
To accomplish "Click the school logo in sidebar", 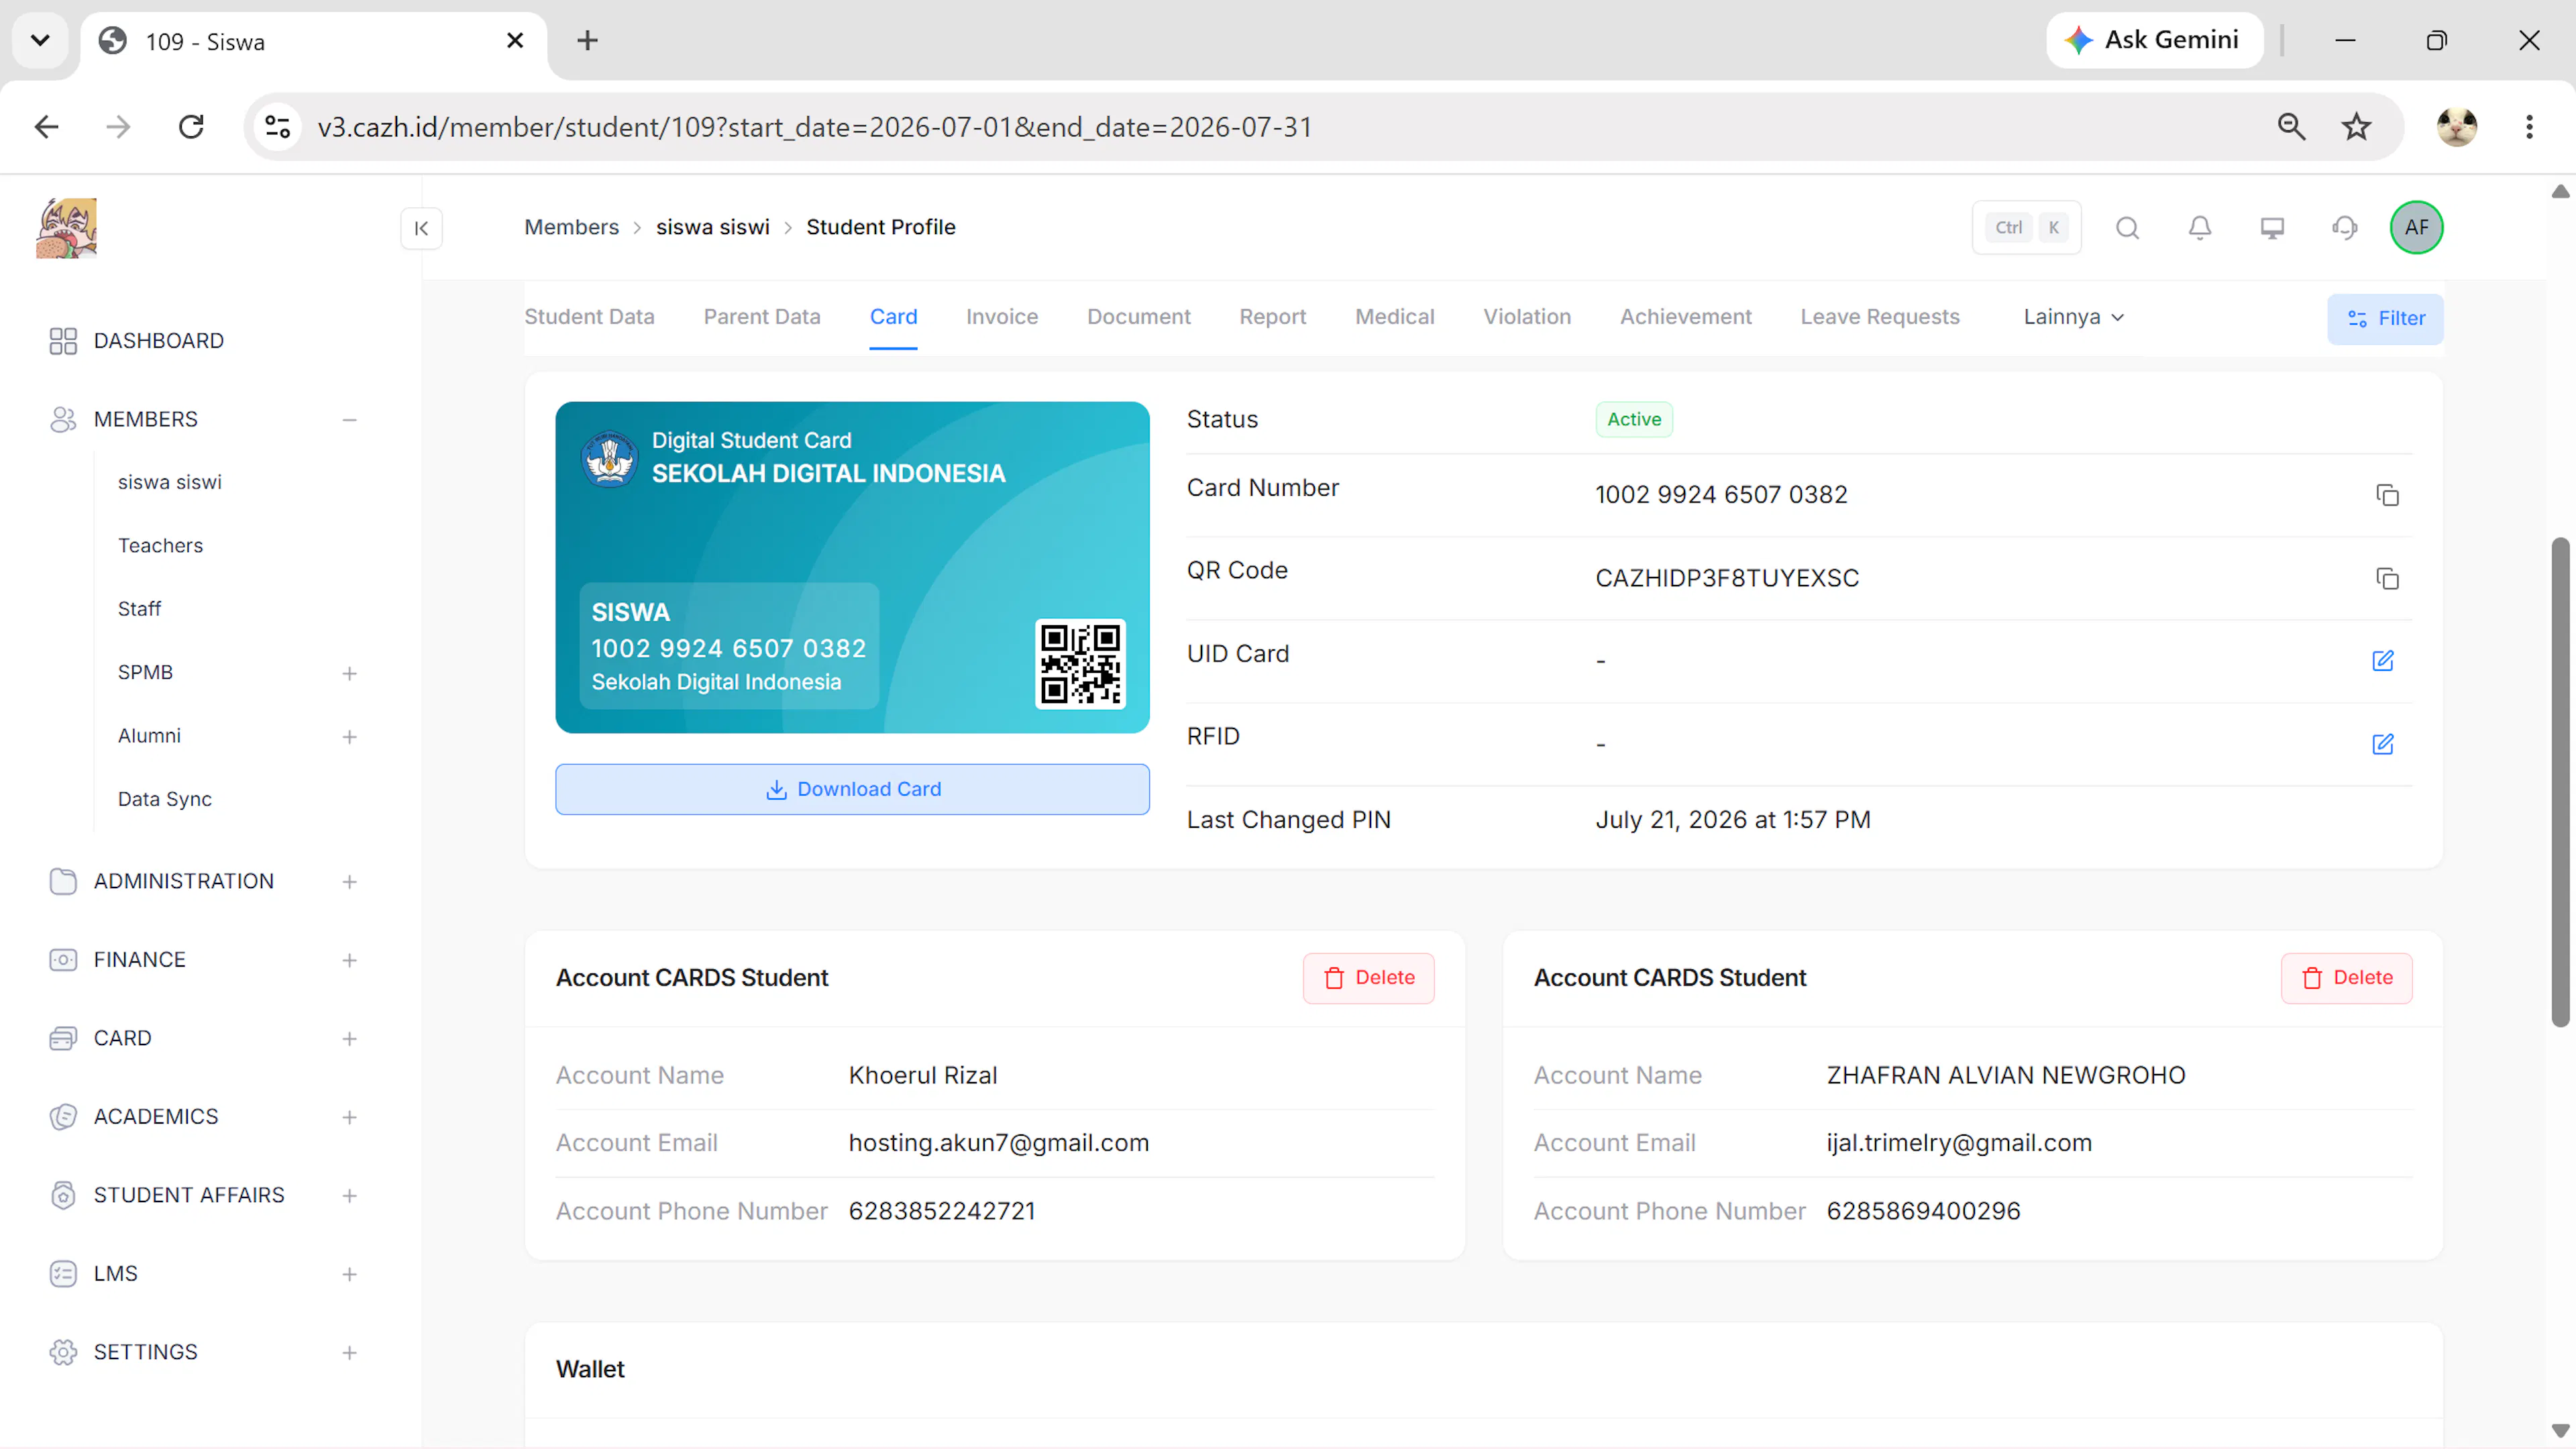I will point(66,228).
